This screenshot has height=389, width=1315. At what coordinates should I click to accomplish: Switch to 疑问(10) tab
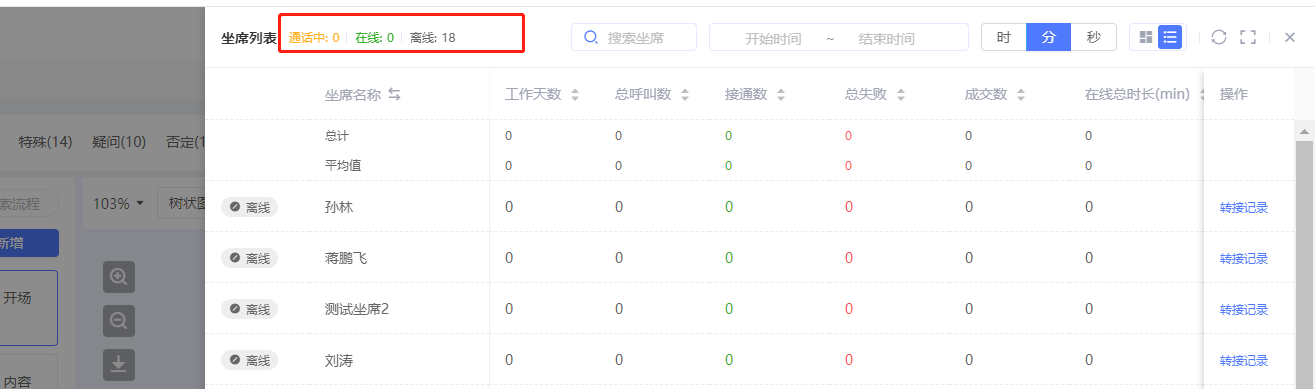(119, 142)
